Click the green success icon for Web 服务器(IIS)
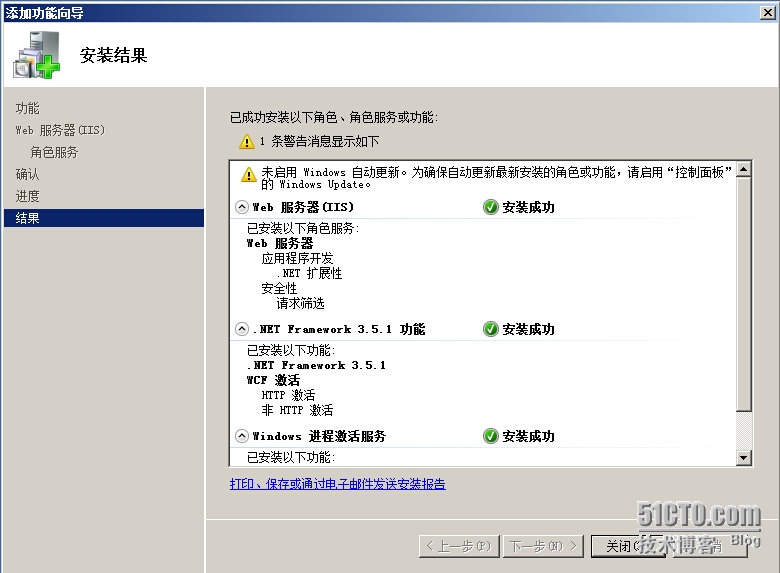 pyautogui.click(x=490, y=207)
